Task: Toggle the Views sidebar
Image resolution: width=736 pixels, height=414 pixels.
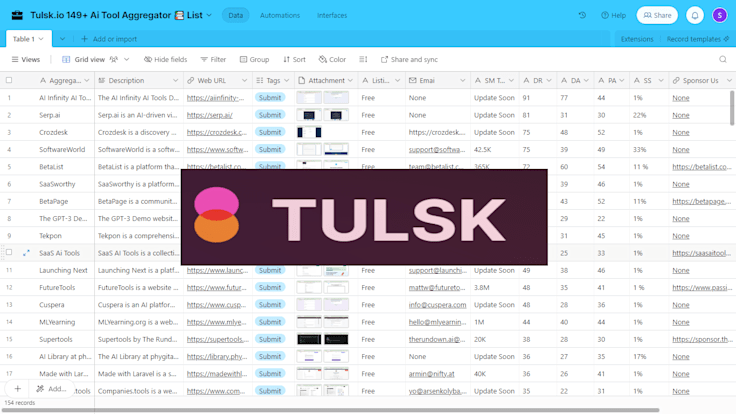Action: (26, 60)
